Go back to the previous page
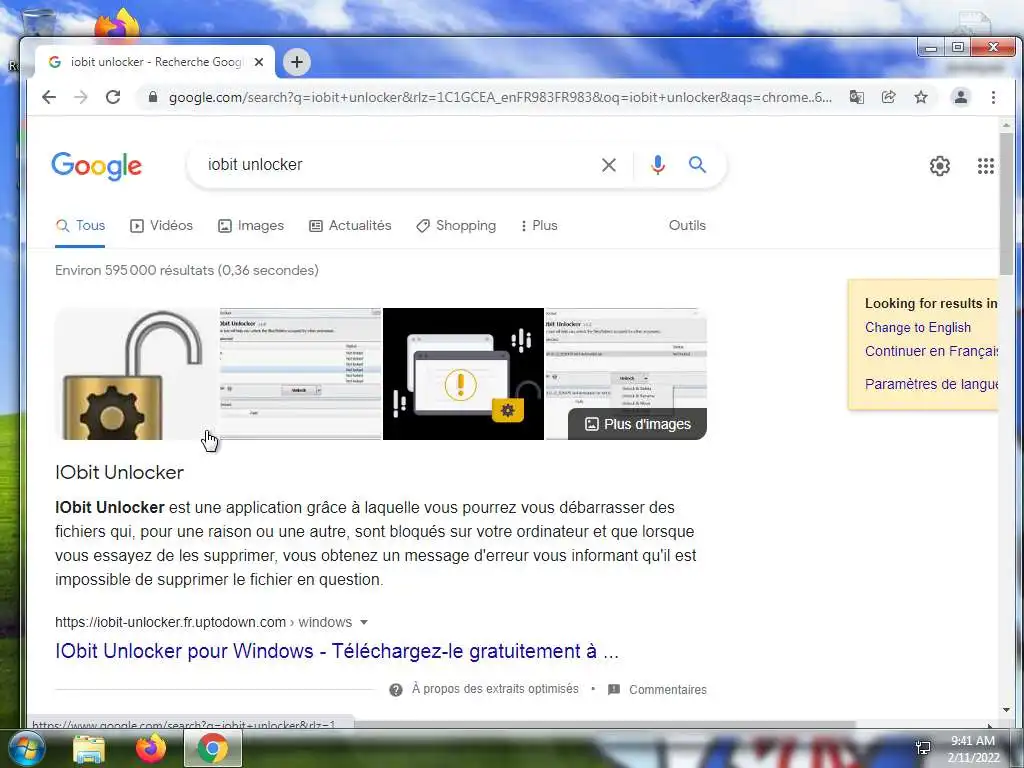The height and width of the screenshot is (768, 1024). (x=49, y=97)
